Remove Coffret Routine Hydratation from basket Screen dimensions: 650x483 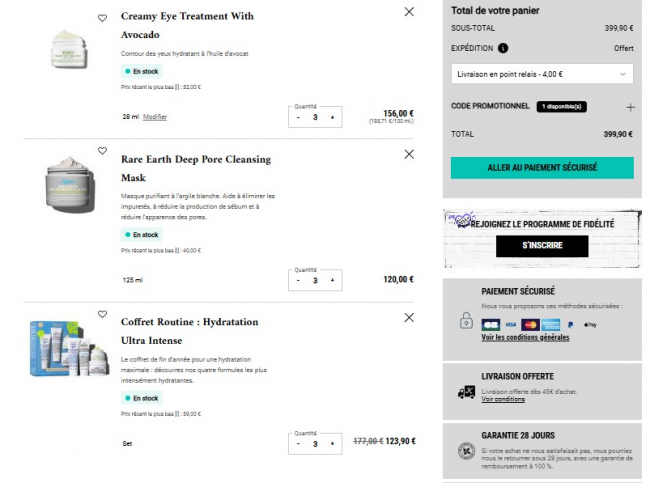click(x=409, y=317)
